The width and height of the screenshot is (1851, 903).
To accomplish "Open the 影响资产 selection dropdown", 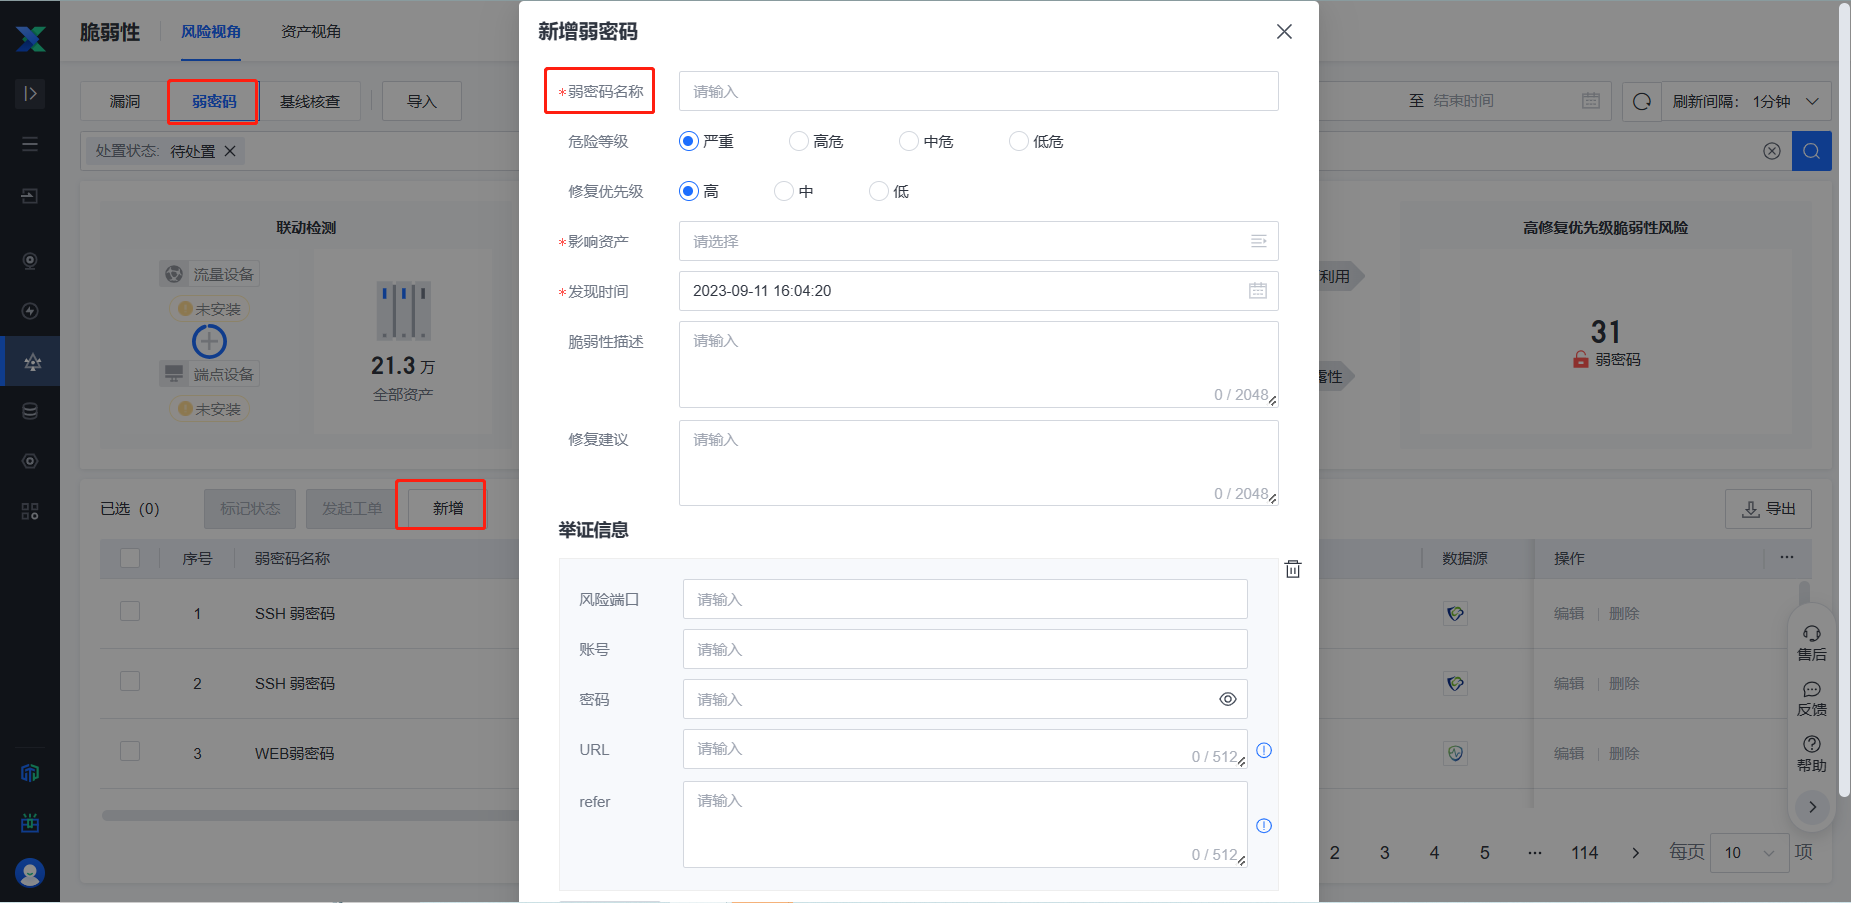I will click(x=978, y=241).
